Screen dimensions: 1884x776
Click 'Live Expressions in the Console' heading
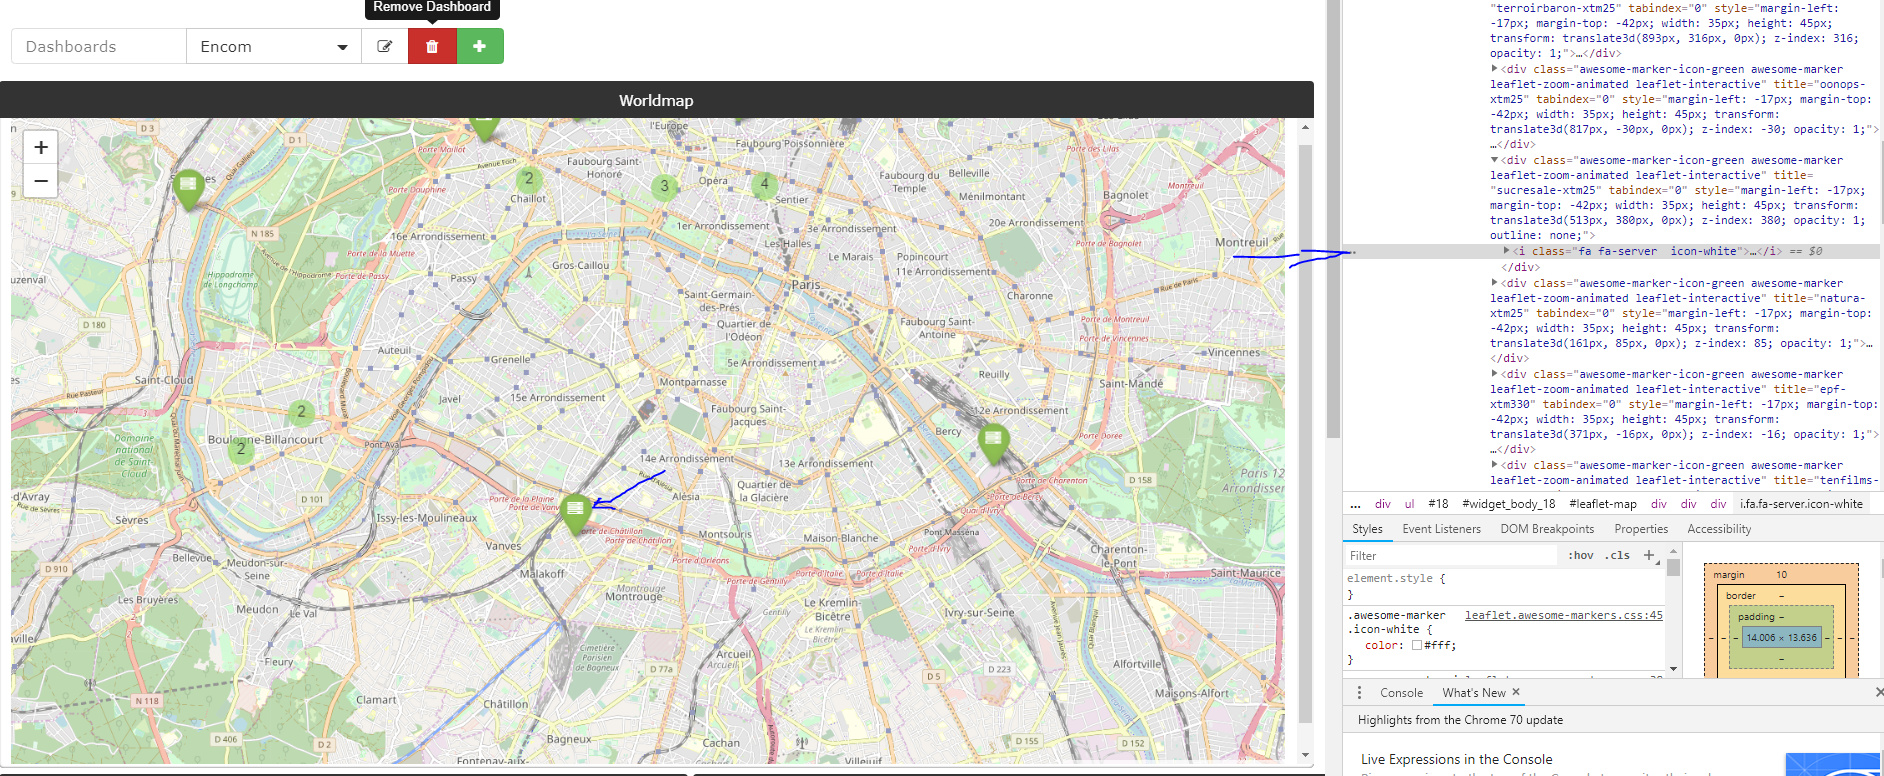(x=1456, y=759)
